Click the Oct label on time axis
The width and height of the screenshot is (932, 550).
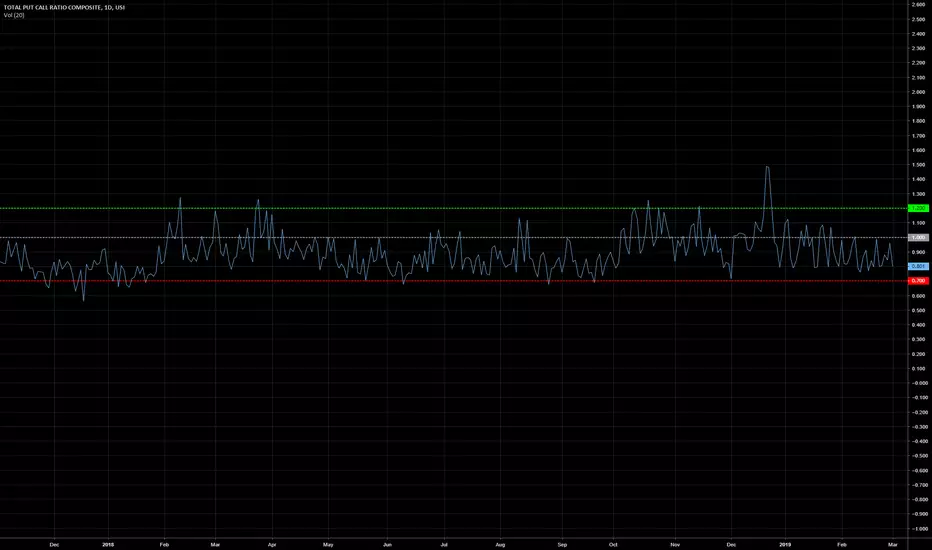pos(613,544)
